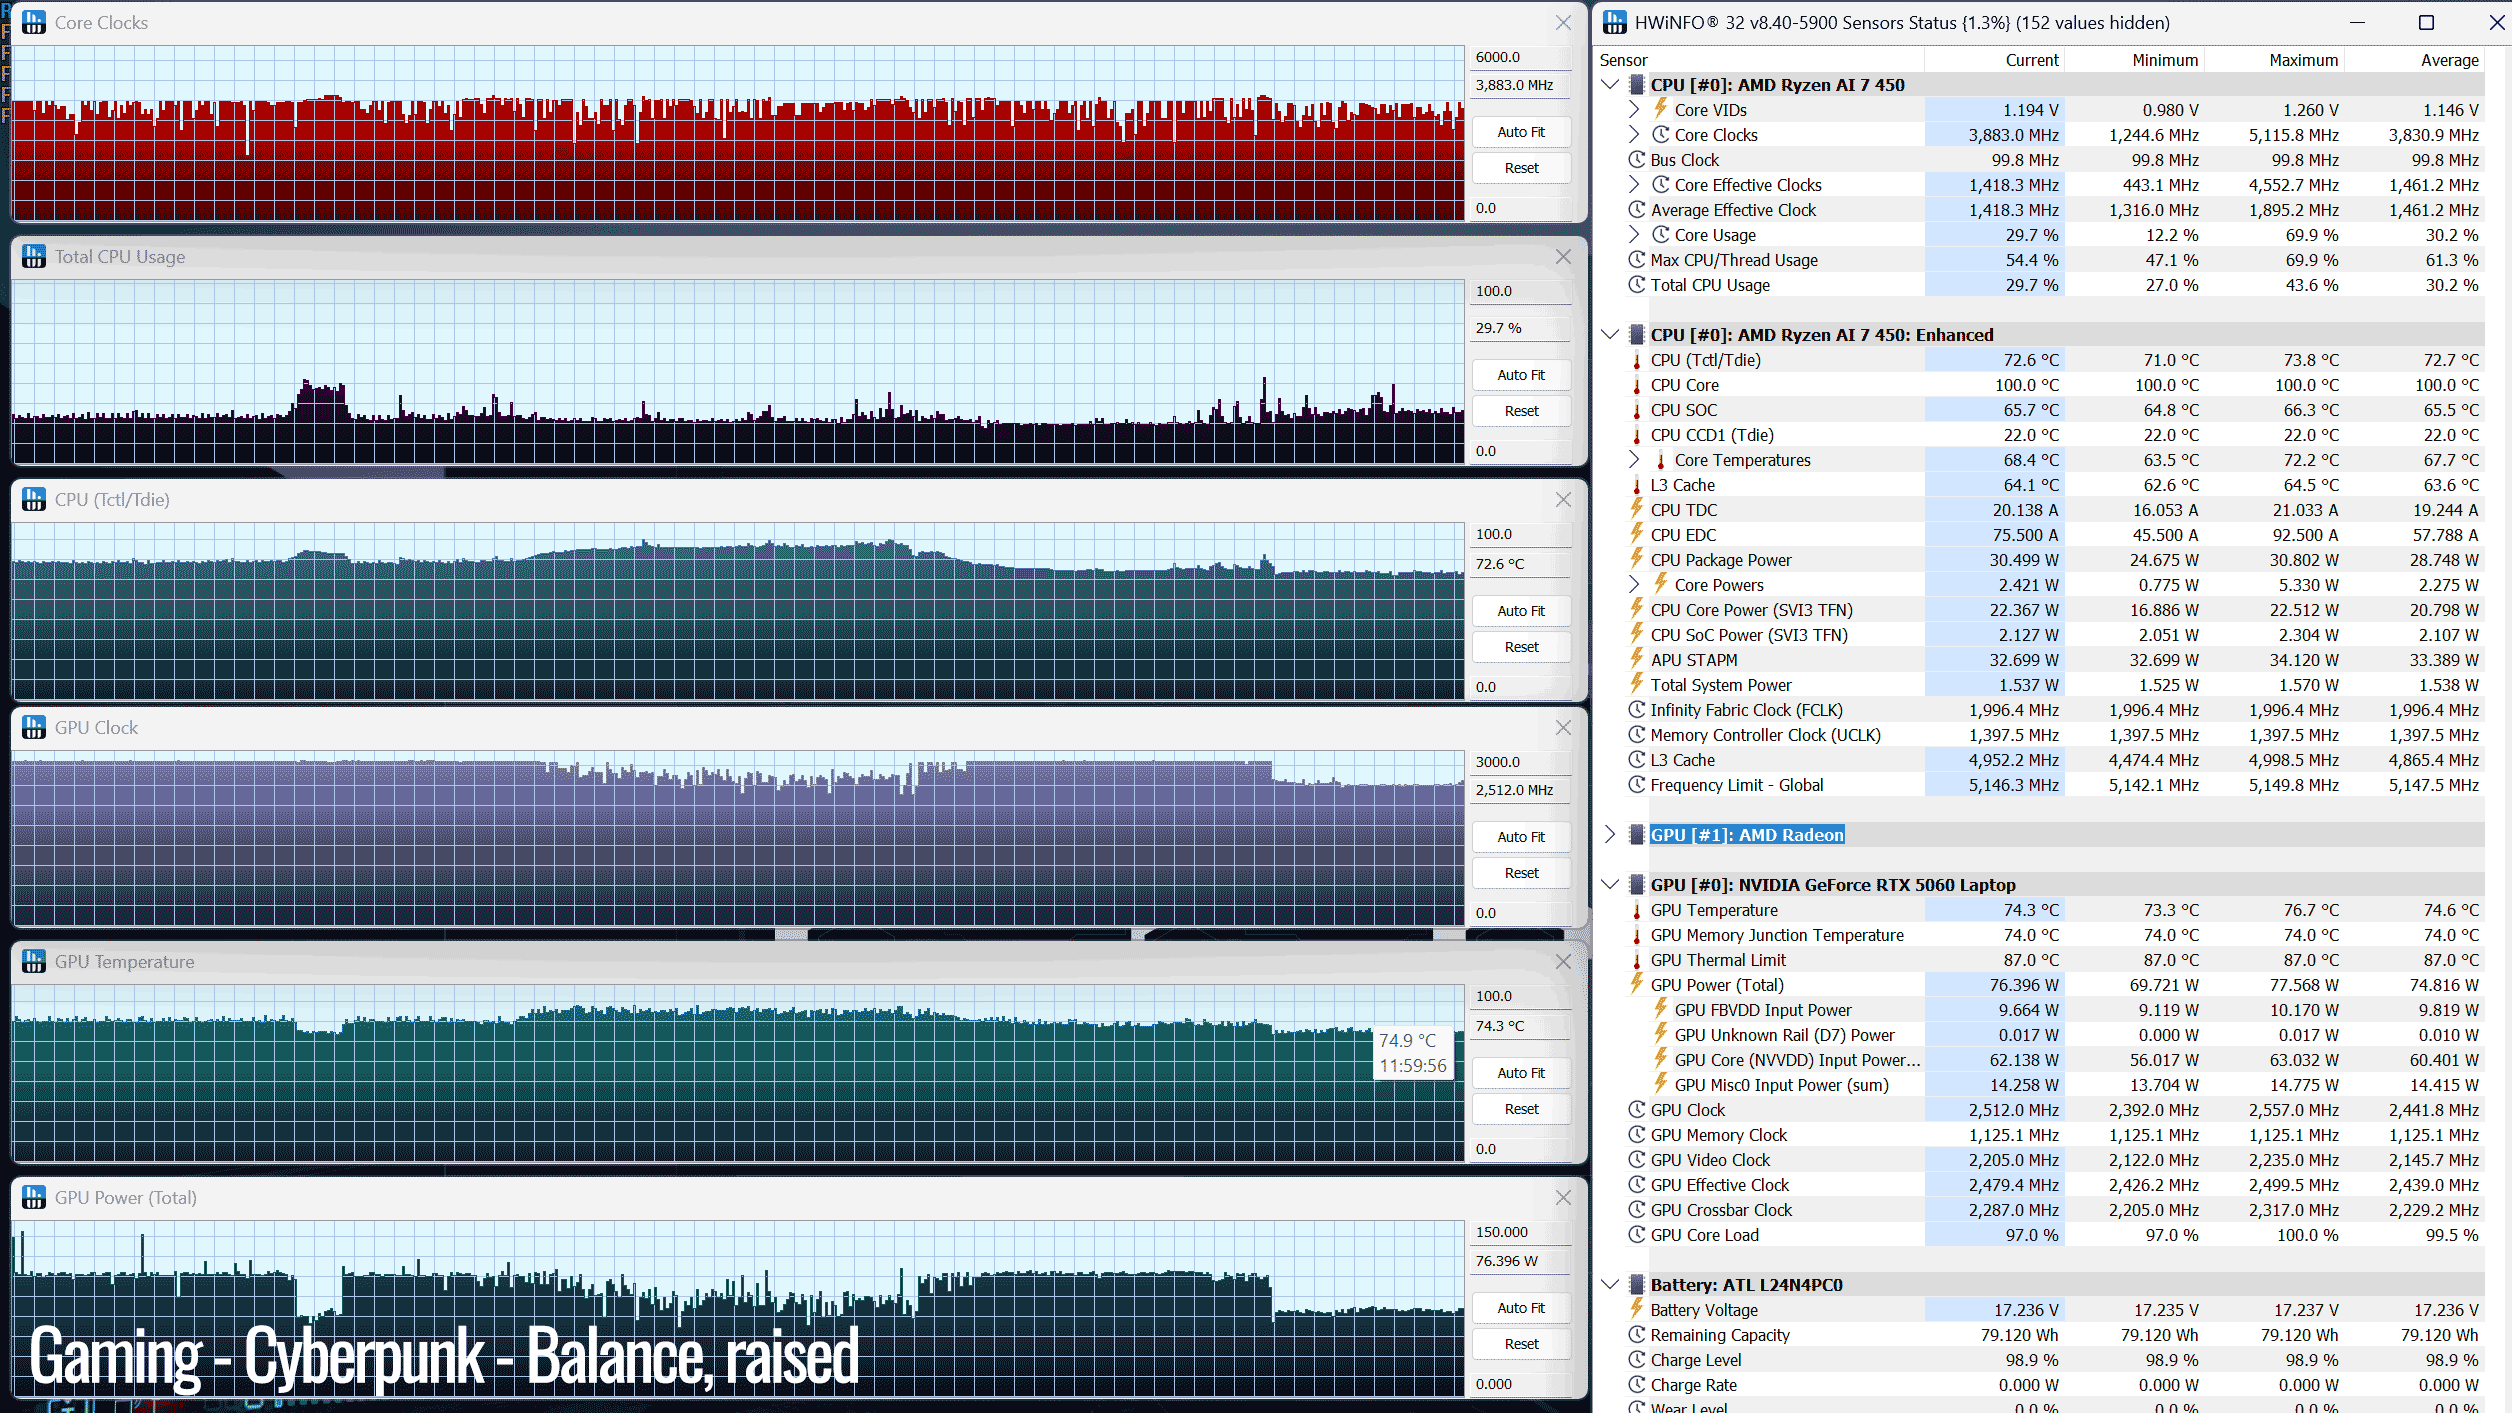Click the GPU Temperature graph window icon
The image size is (2512, 1413).
[34, 961]
